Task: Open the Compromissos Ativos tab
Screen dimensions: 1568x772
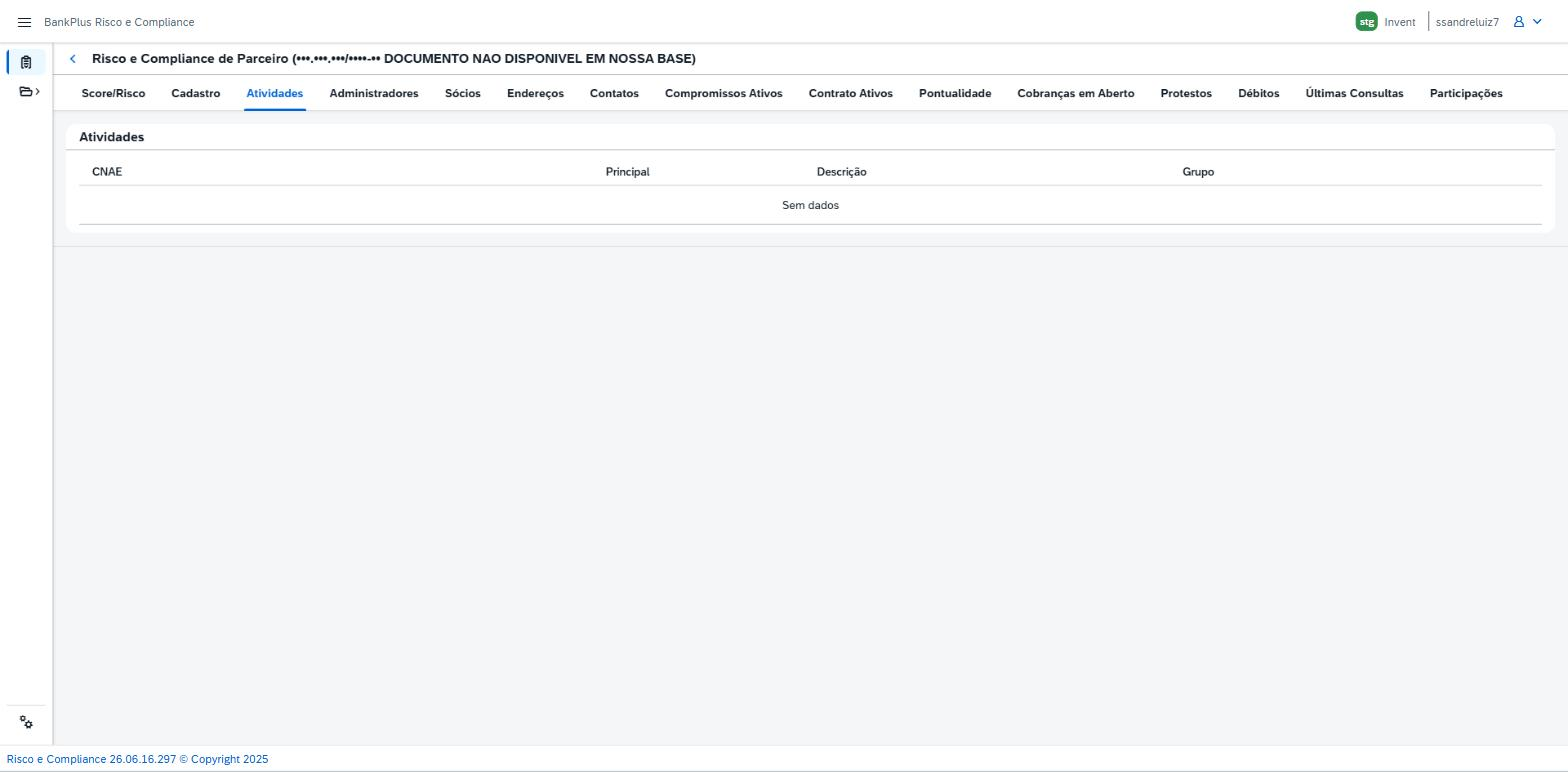Action: coord(724,94)
